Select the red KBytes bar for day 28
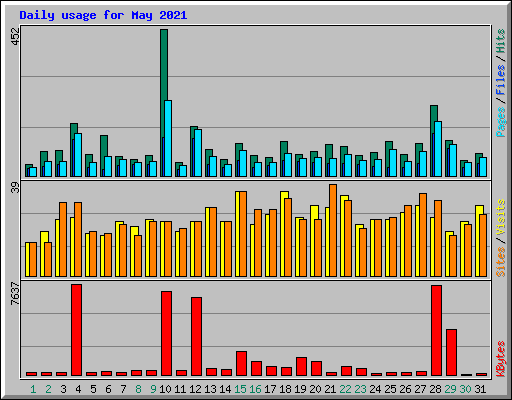This screenshot has height=400, width=512. point(436,331)
